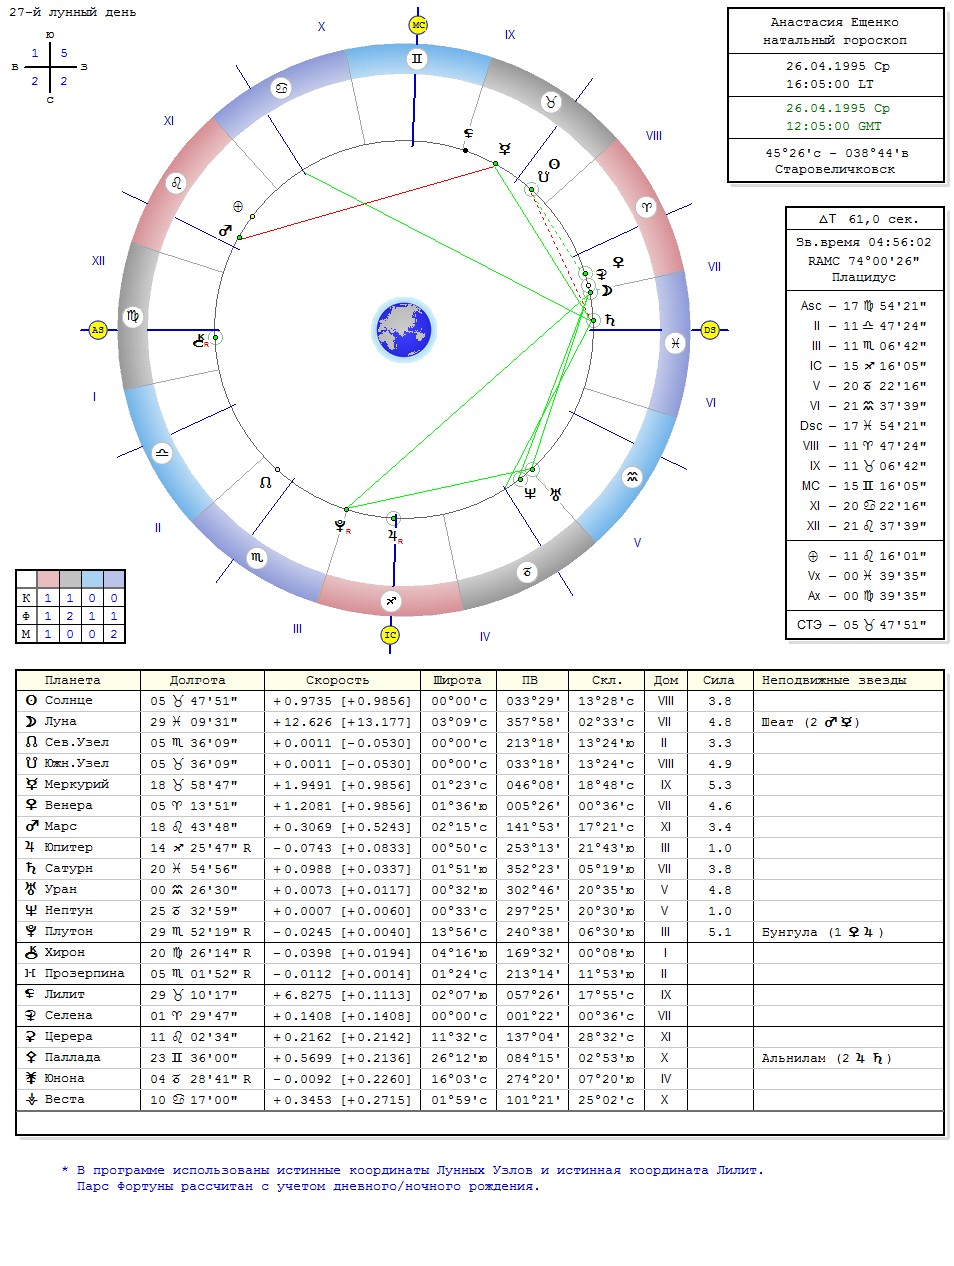Select the glyph icon in the Веста table row
954x1266 pixels.
tap(31, 1099)
